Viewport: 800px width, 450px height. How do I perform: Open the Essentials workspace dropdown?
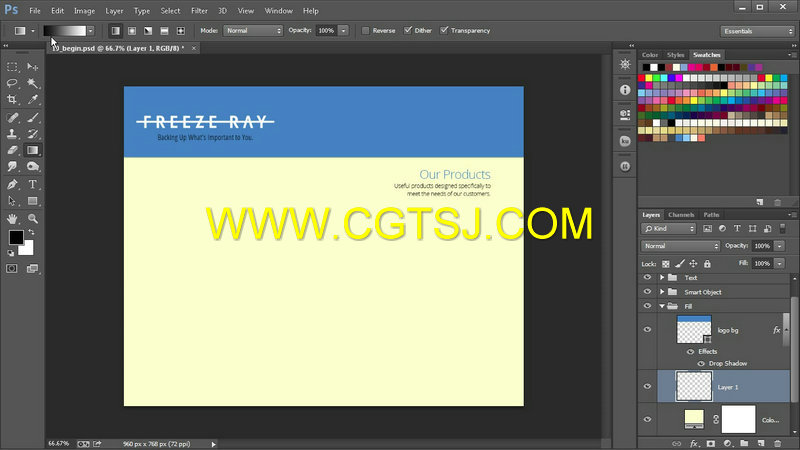click(x=758, y=31)
